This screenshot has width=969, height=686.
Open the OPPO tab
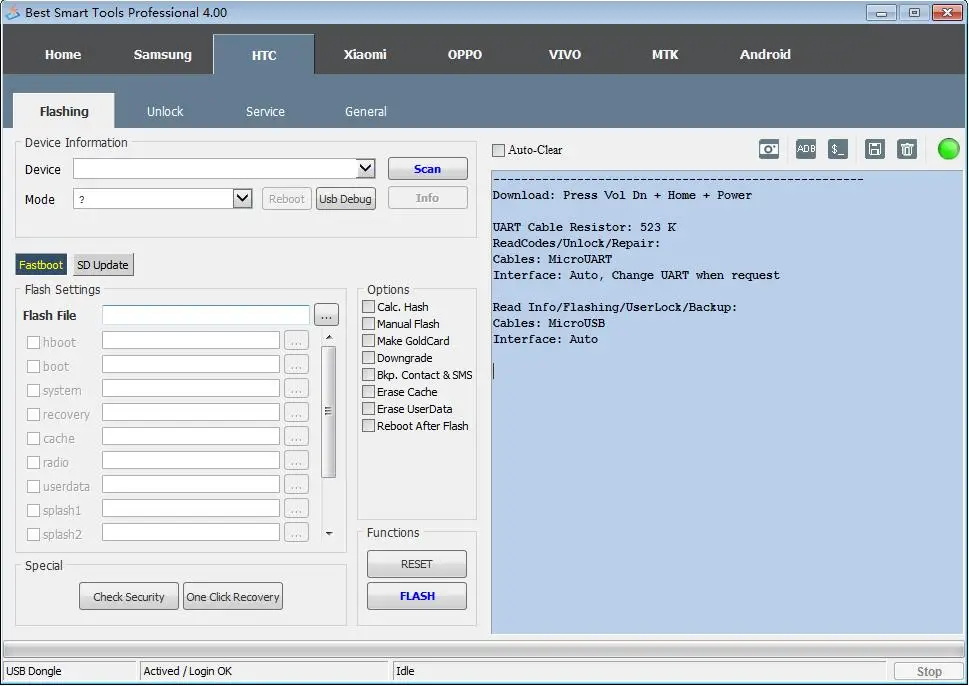465,54
